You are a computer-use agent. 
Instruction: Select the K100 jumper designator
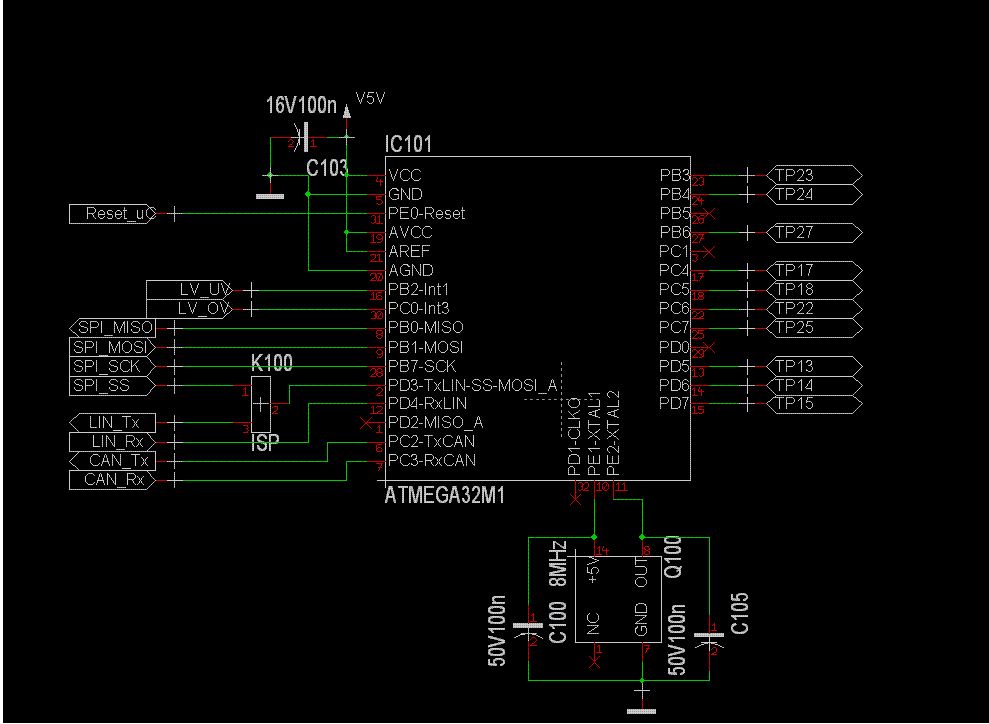(x=272, y=363)
